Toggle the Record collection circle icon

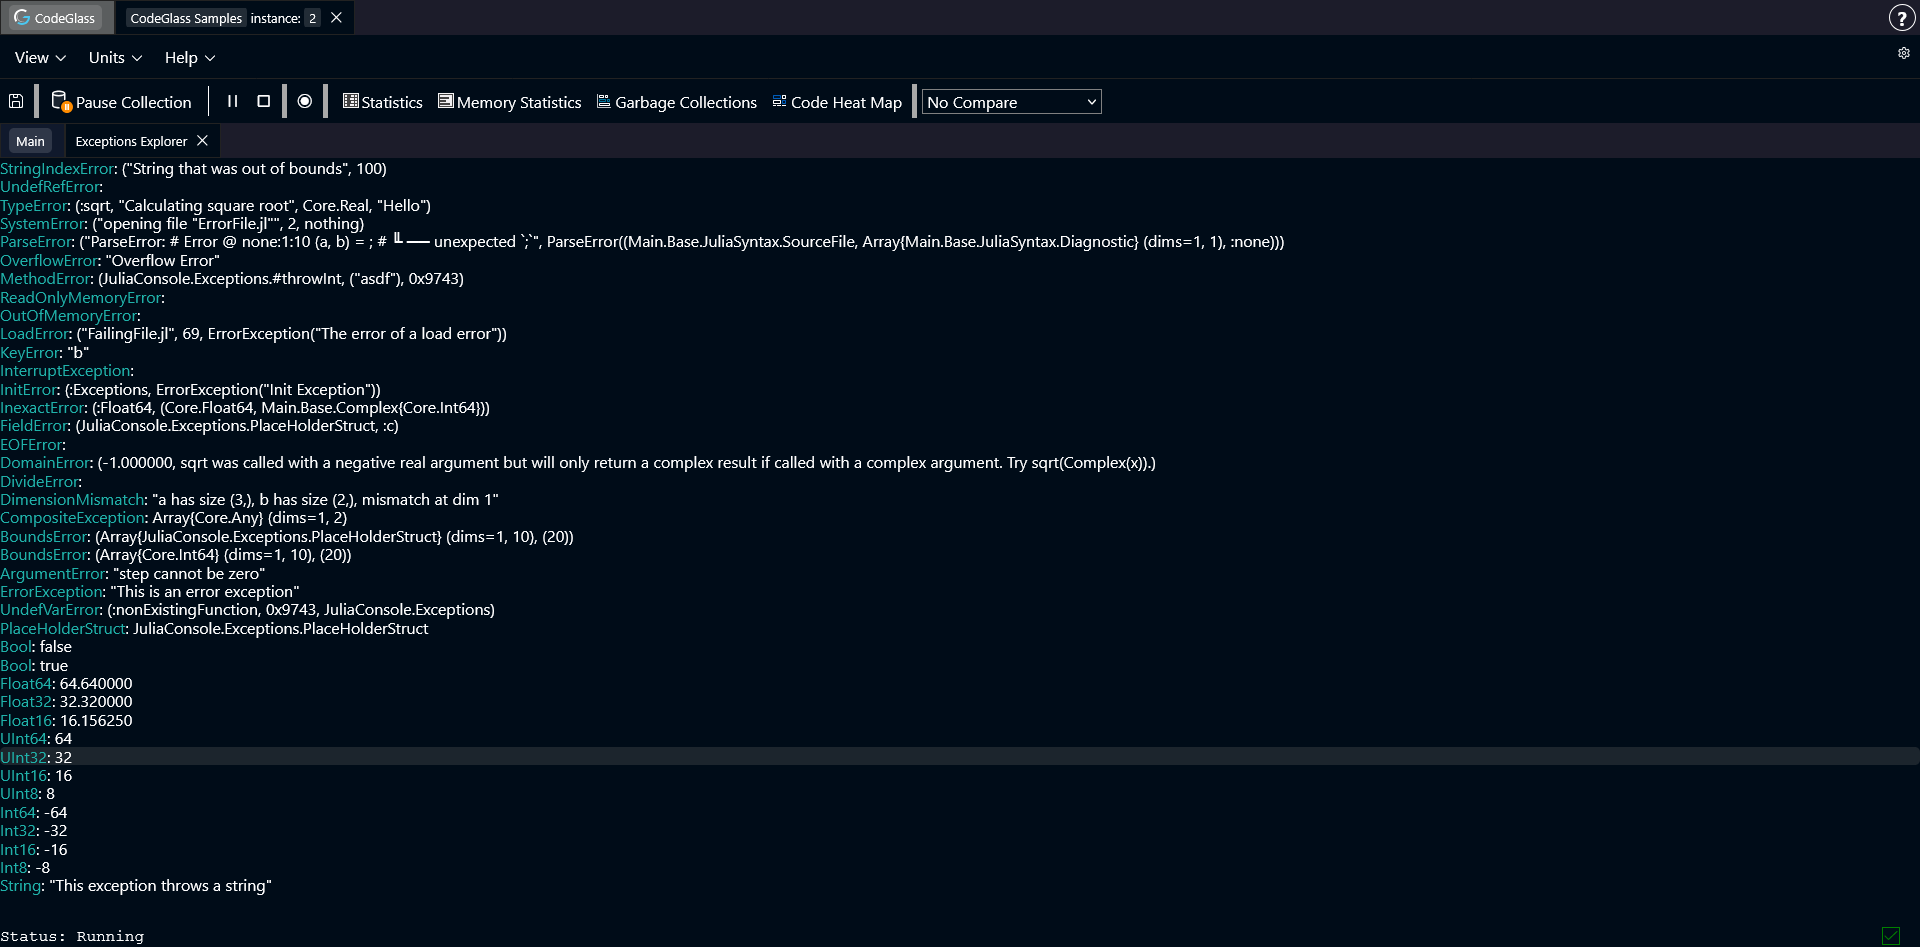click(x=305, y=101)
